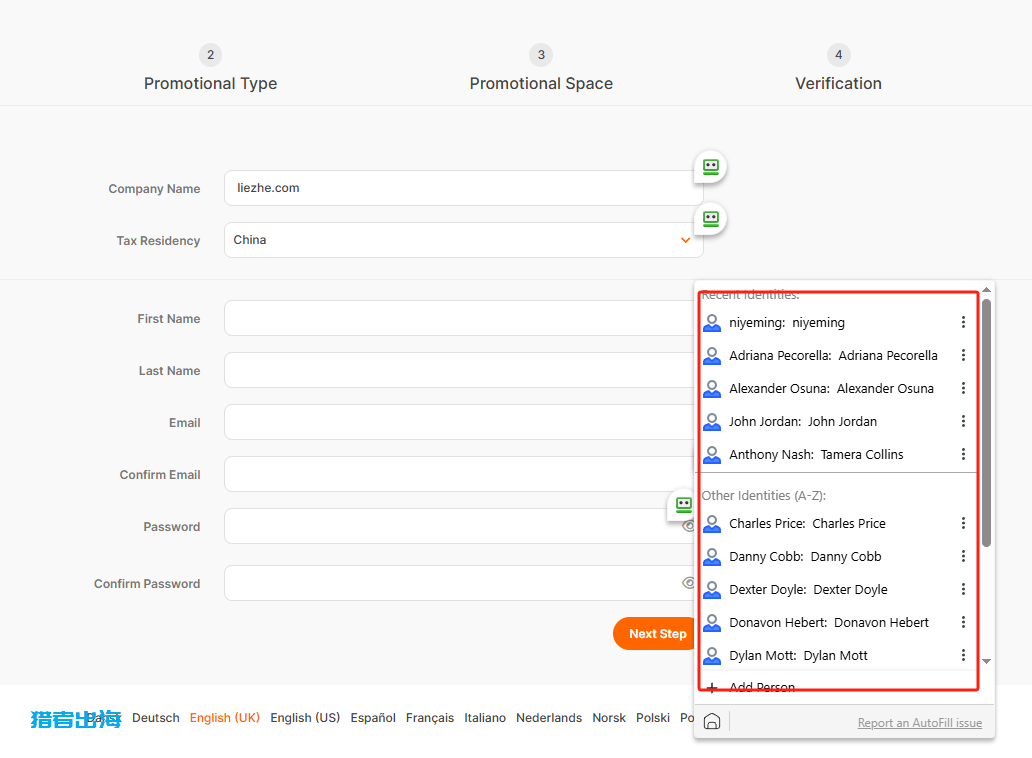Switch language to Deutsch
The height and width of the screenshot is (758, 1032).
(x=156, y=718)
